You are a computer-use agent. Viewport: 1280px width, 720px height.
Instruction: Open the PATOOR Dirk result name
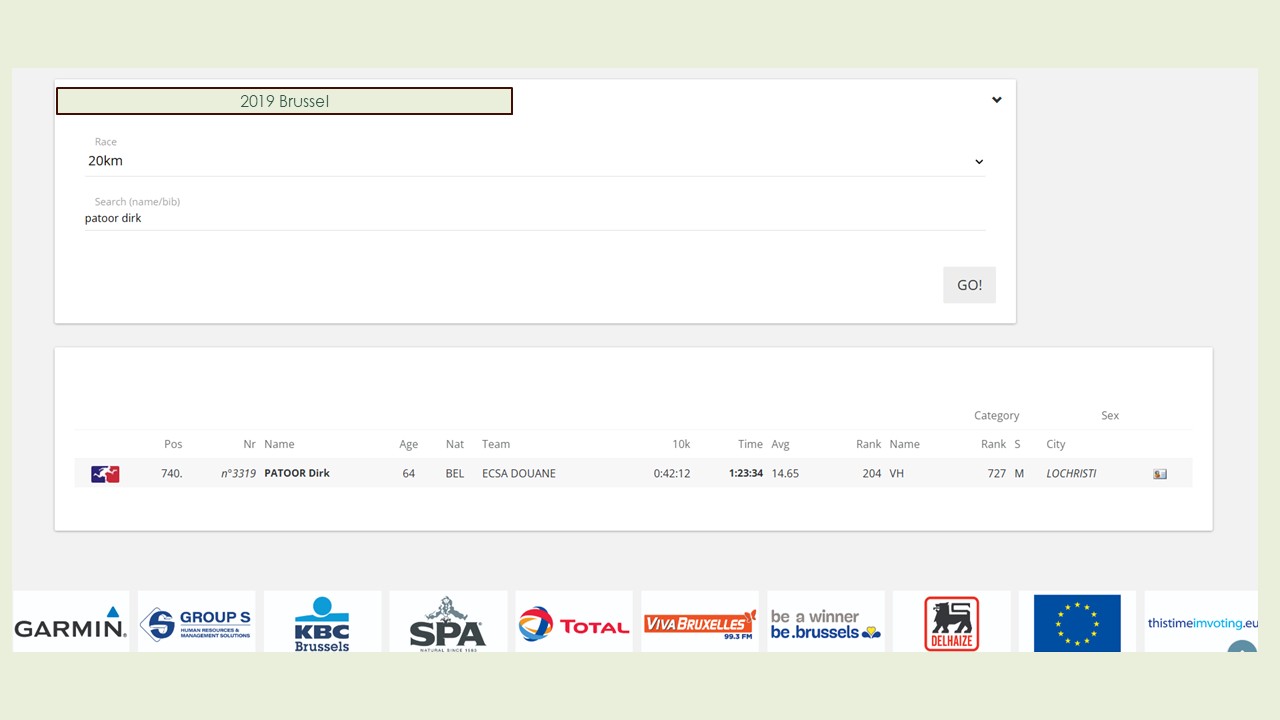click(297, 473)
